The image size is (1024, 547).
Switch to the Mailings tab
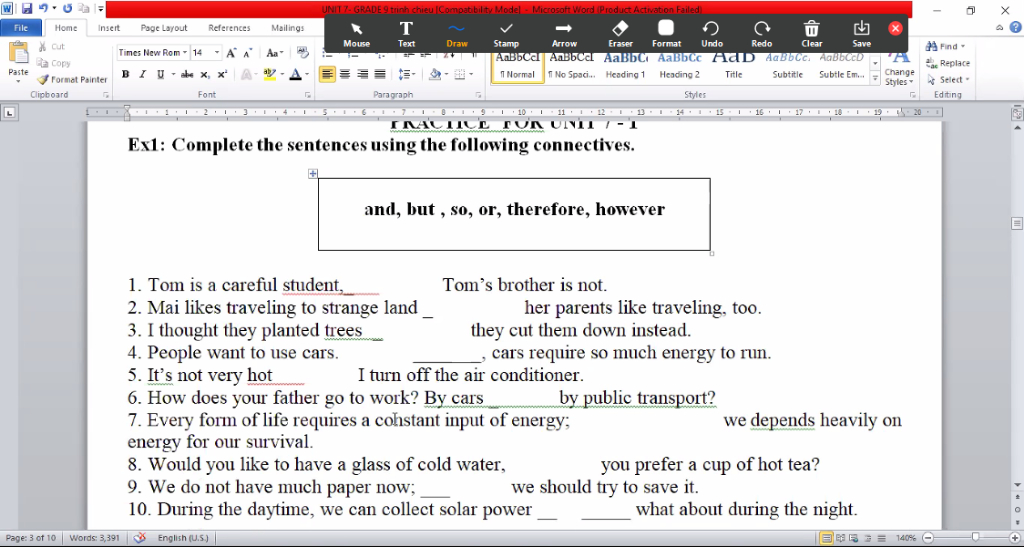click(x=287, y=28)
